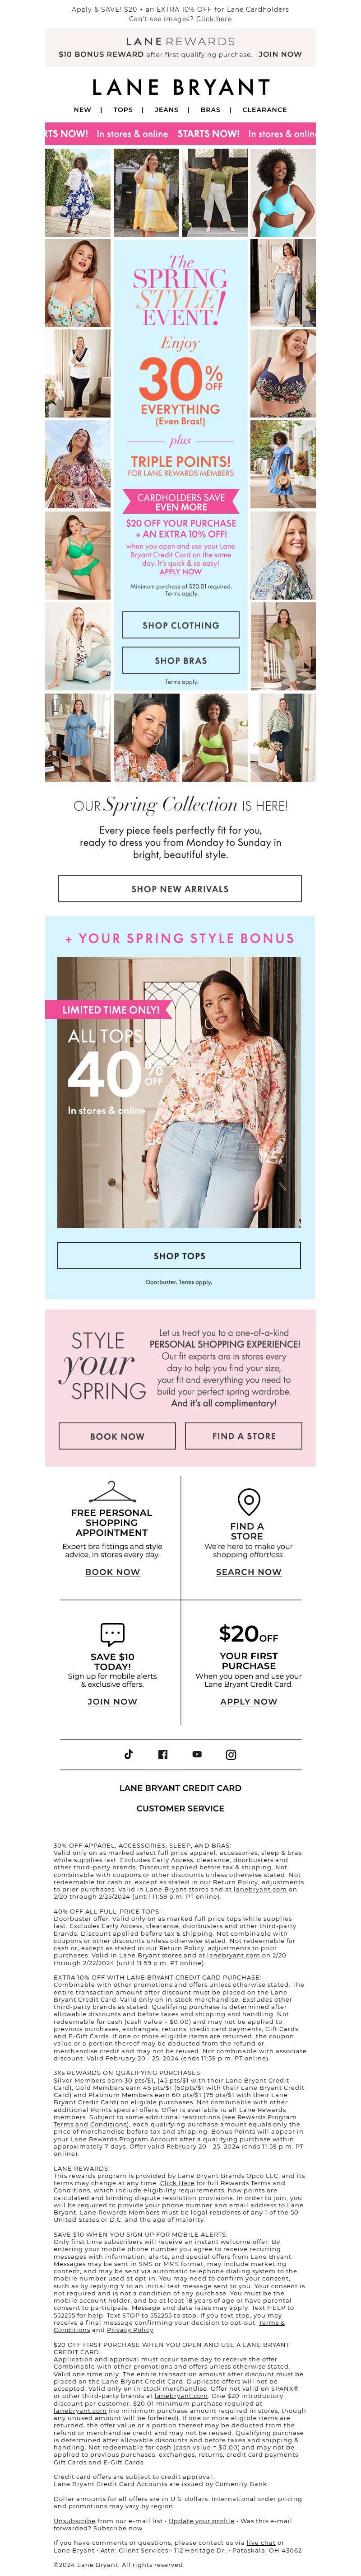Open the TikTok social icon
Screen dimensions: 361x2576
pos(128,1754)
